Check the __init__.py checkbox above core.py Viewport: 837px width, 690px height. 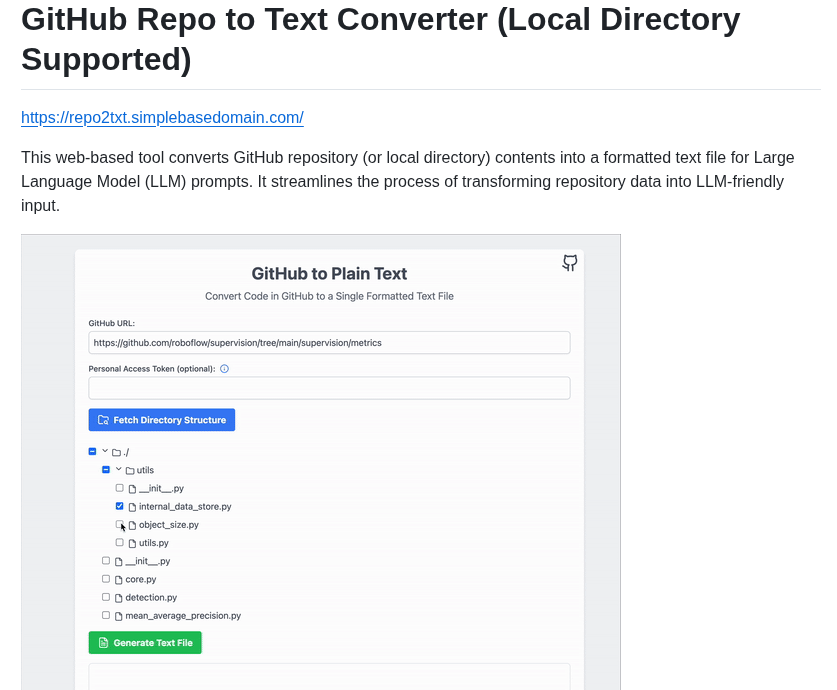[x=106, y=560]
